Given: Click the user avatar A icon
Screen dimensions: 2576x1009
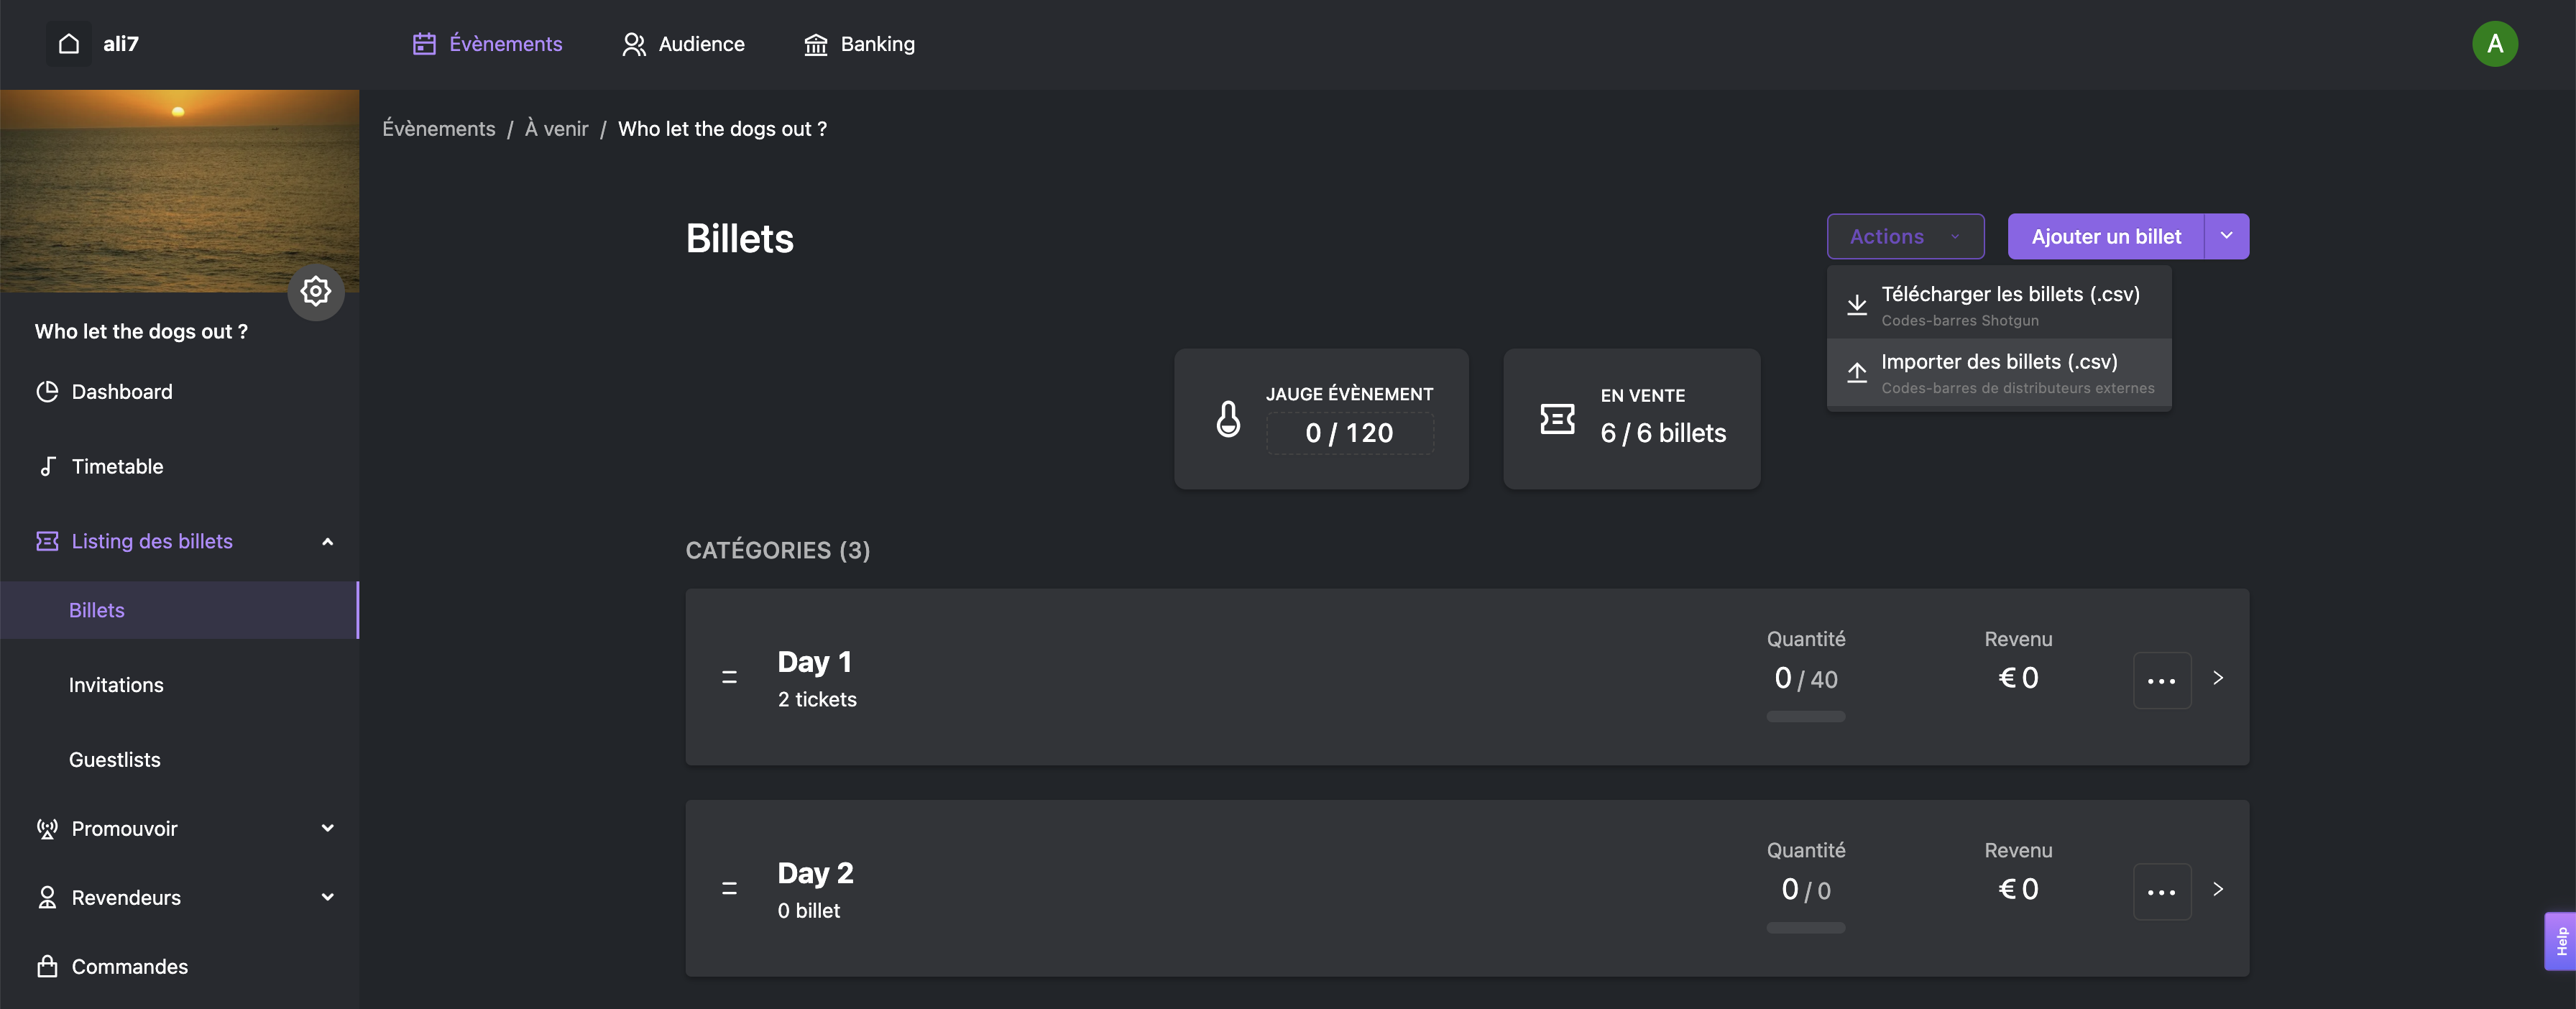Looking at the screenshot, I should pos(2494,44).
